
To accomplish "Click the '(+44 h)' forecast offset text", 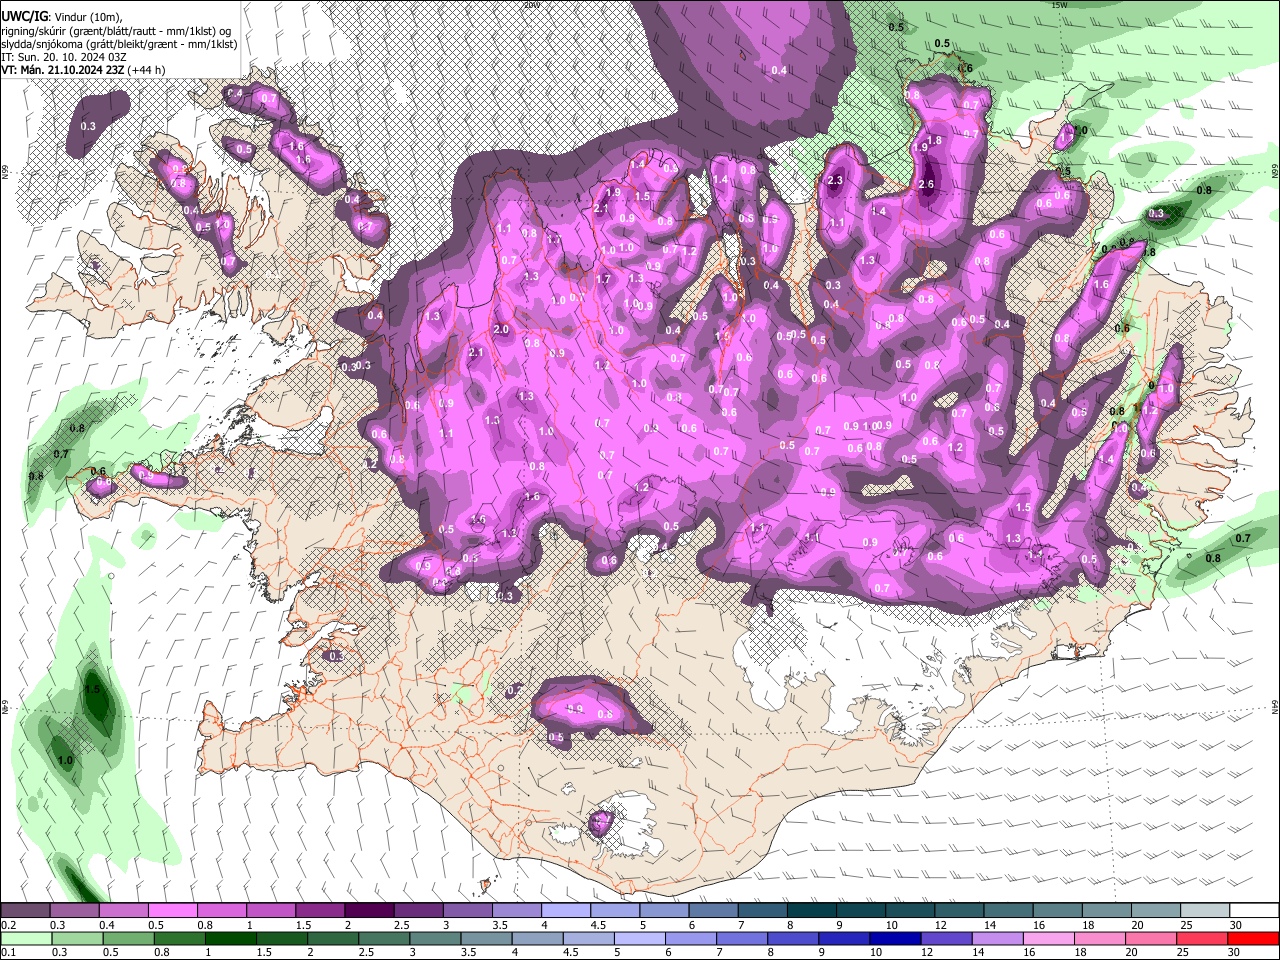I will click(x=146, y=70).
